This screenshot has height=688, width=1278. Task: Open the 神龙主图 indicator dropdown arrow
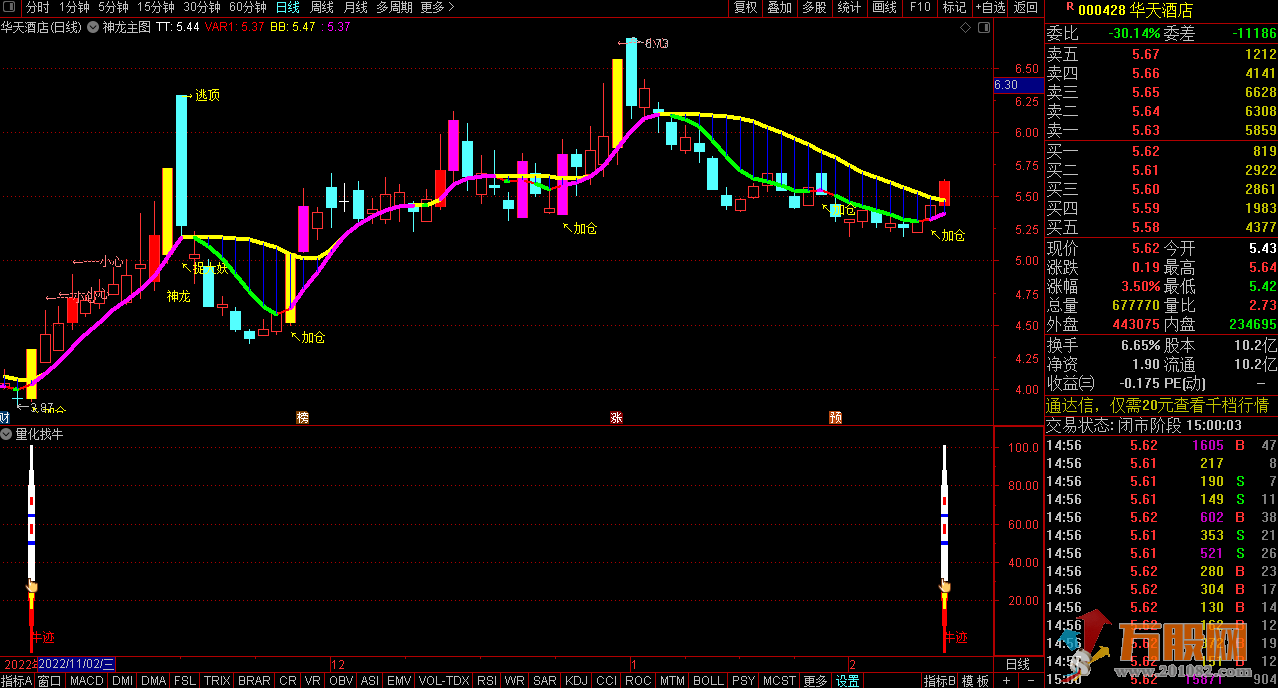[91, 28]
